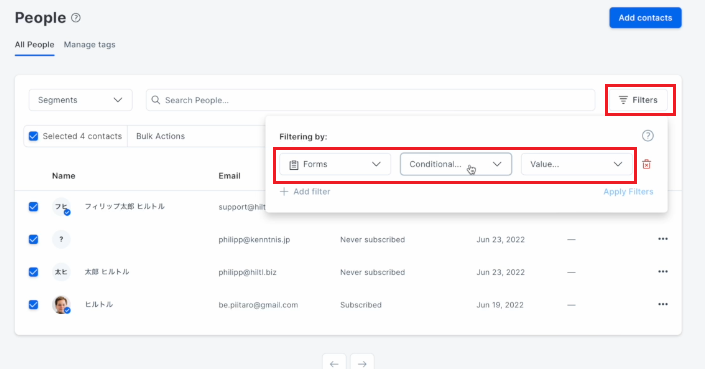
Task: Switch to Manage tags tab
Action: click(x=89, y=44)
